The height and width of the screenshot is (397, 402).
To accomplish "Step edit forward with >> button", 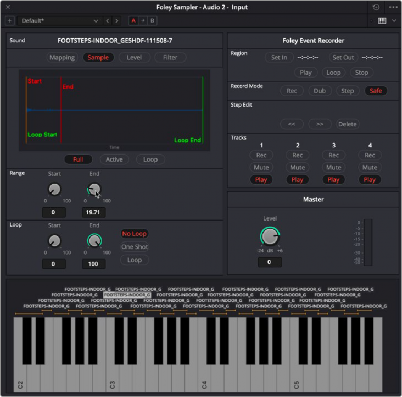I will tap(320, 124).
